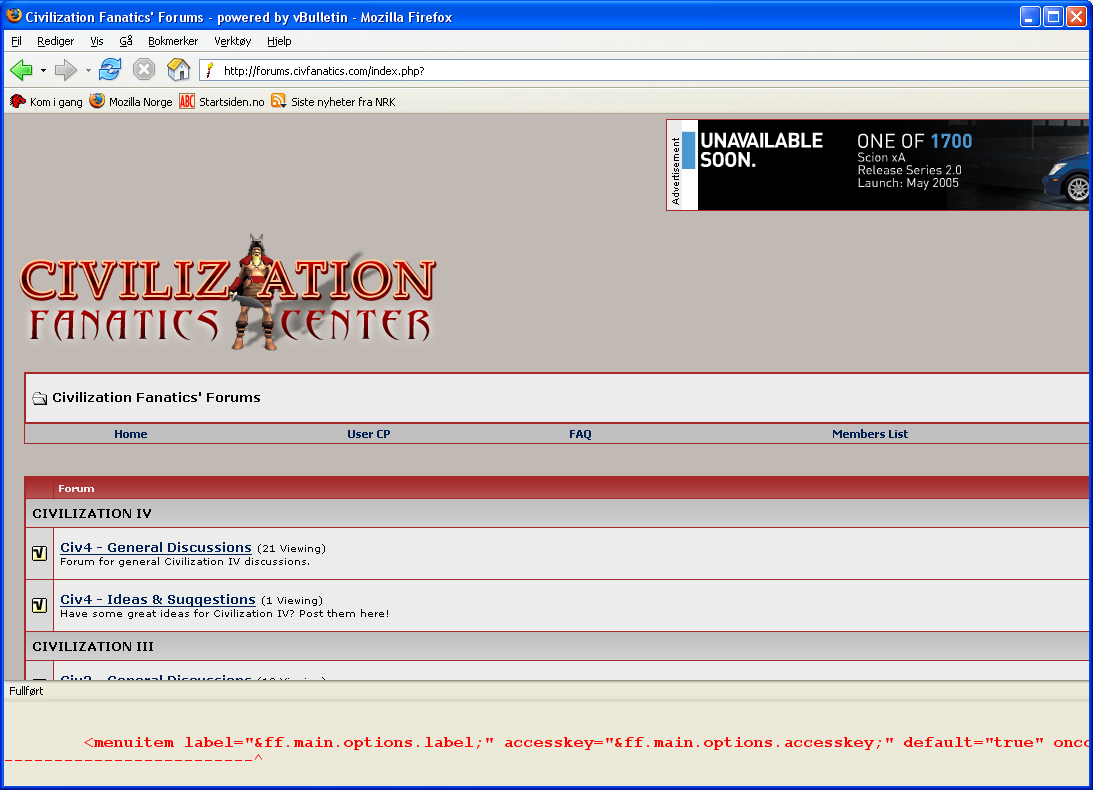Maximize the Firefox window
The height and width of the screenshot is (790, 1093).
[1053, 16]
